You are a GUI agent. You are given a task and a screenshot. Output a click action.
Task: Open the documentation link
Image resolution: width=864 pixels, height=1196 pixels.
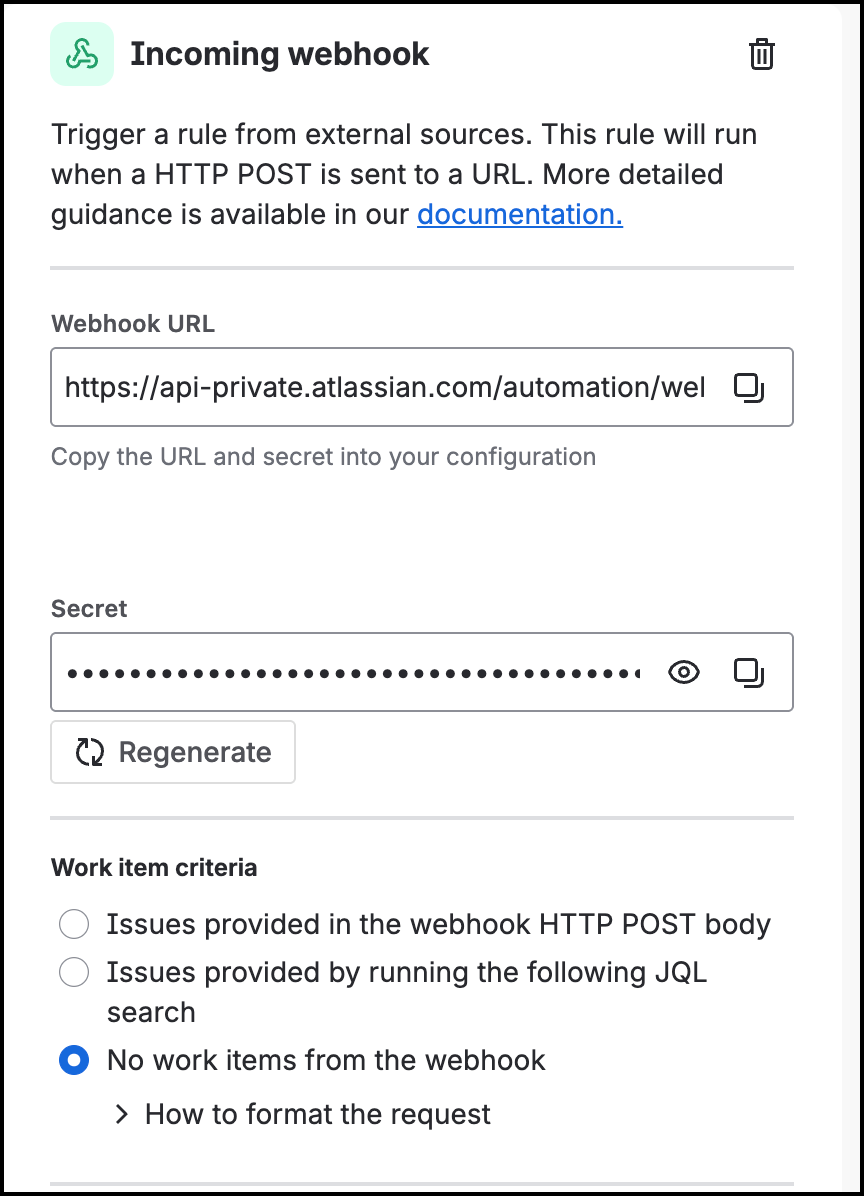tap(518, 214)
